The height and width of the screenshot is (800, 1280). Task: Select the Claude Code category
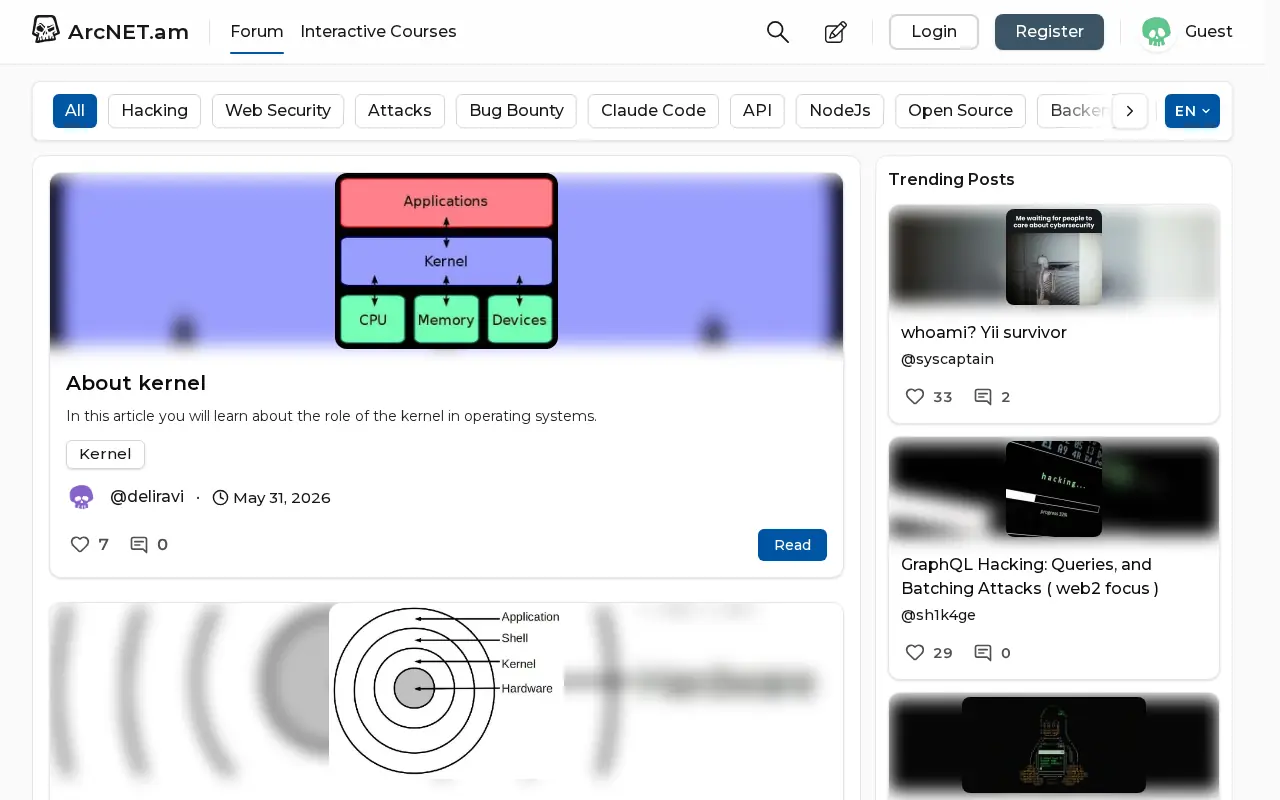[653, 111]
